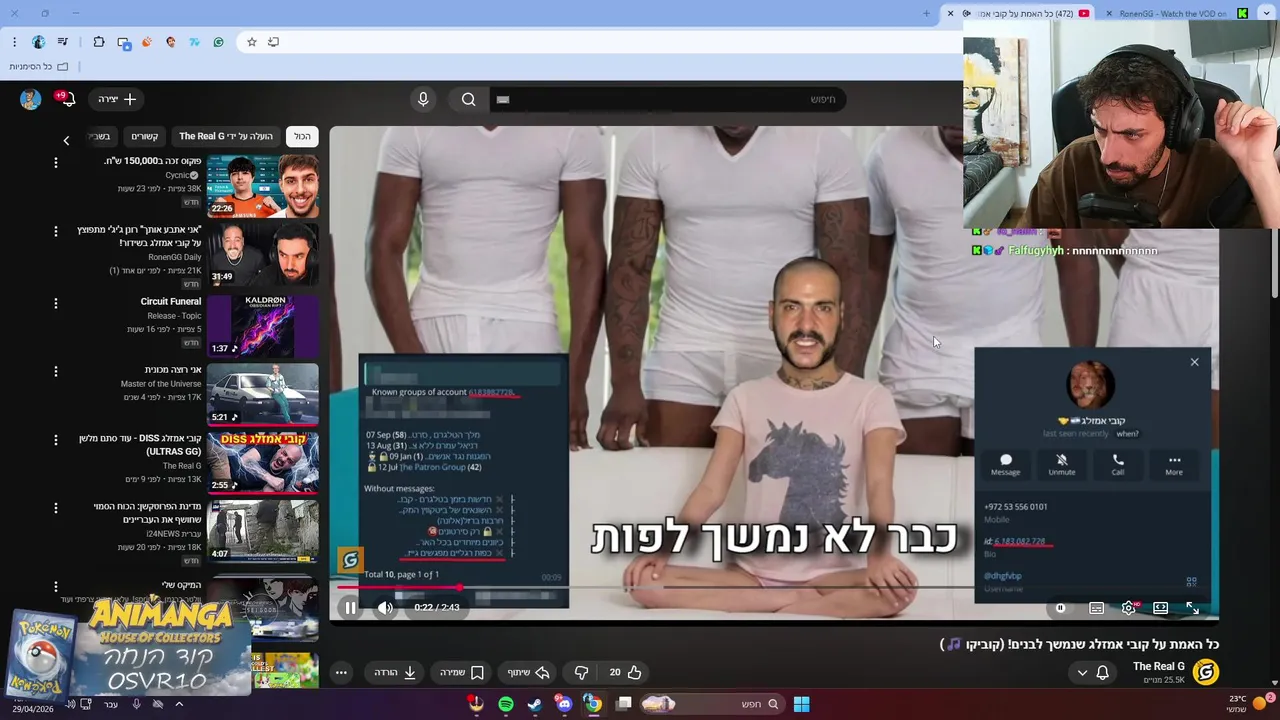Open Discord from the taskbar

[x=564, y=704]
